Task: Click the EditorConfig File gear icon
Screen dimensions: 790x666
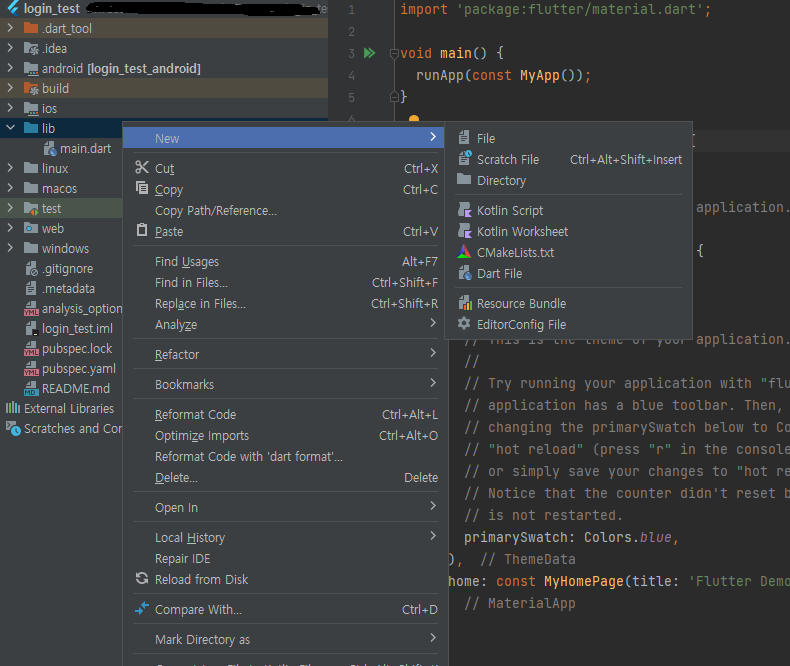Action: coord(464,323)
